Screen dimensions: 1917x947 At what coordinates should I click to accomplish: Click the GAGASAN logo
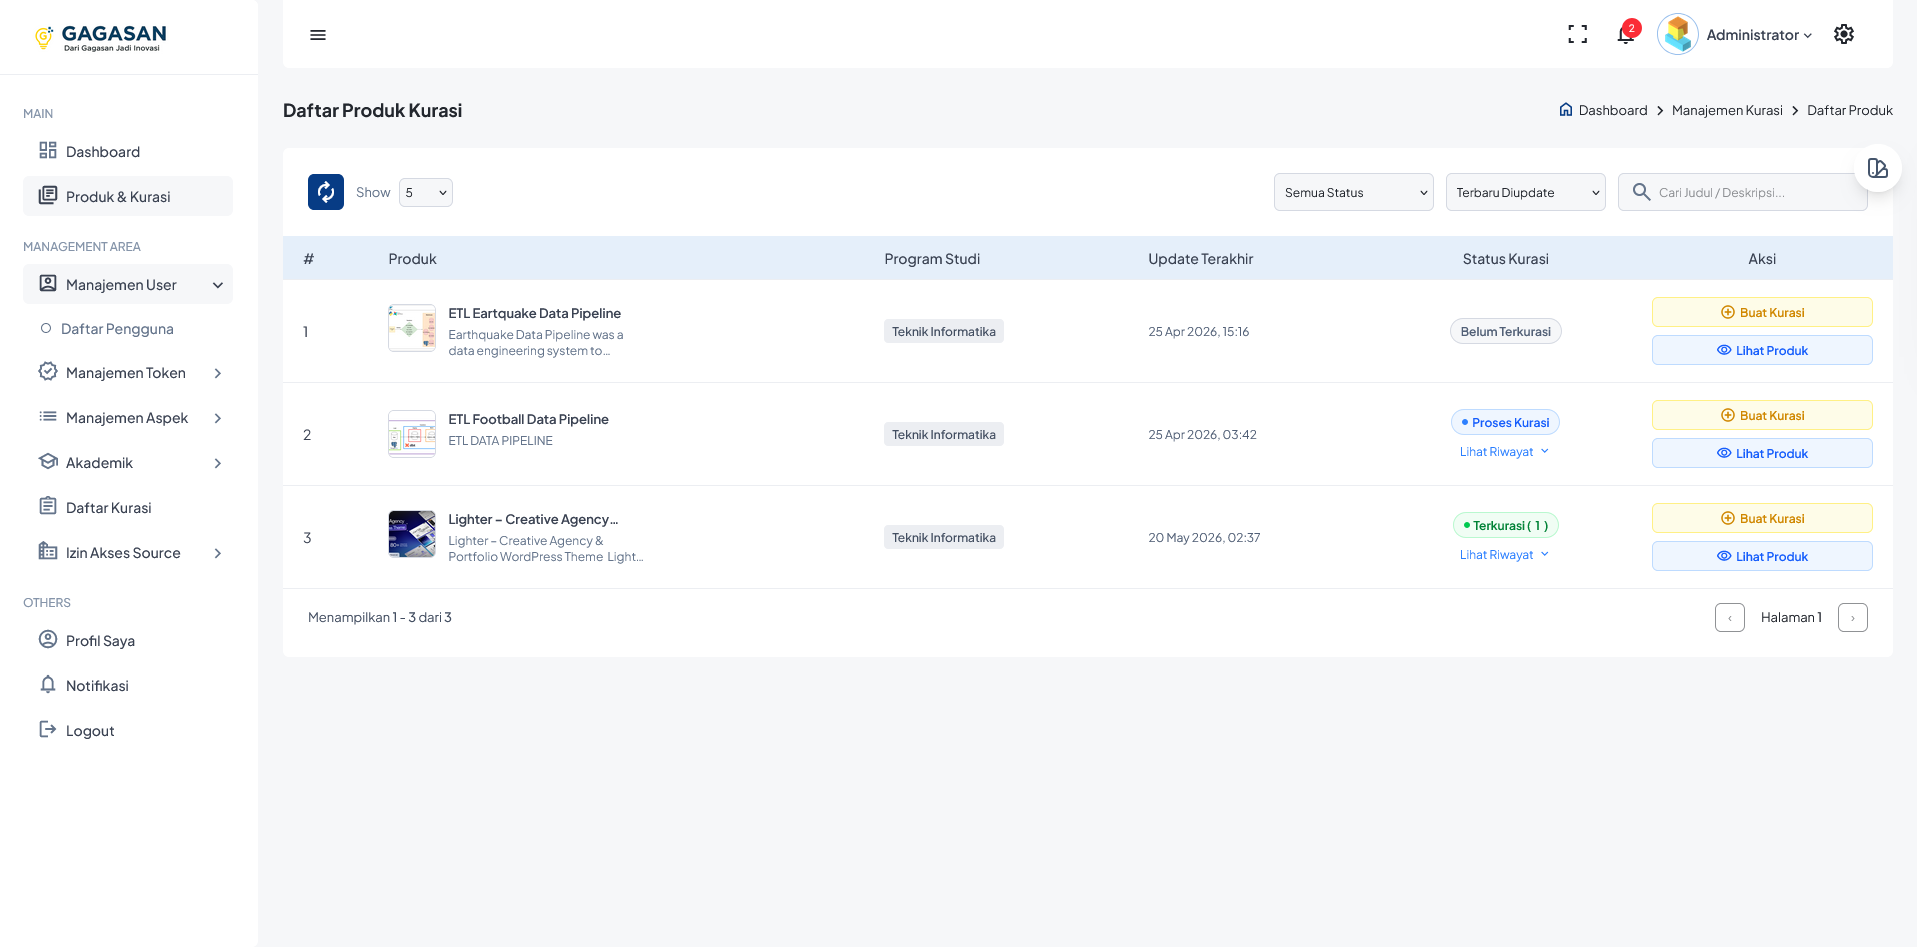tap(100, 38)
